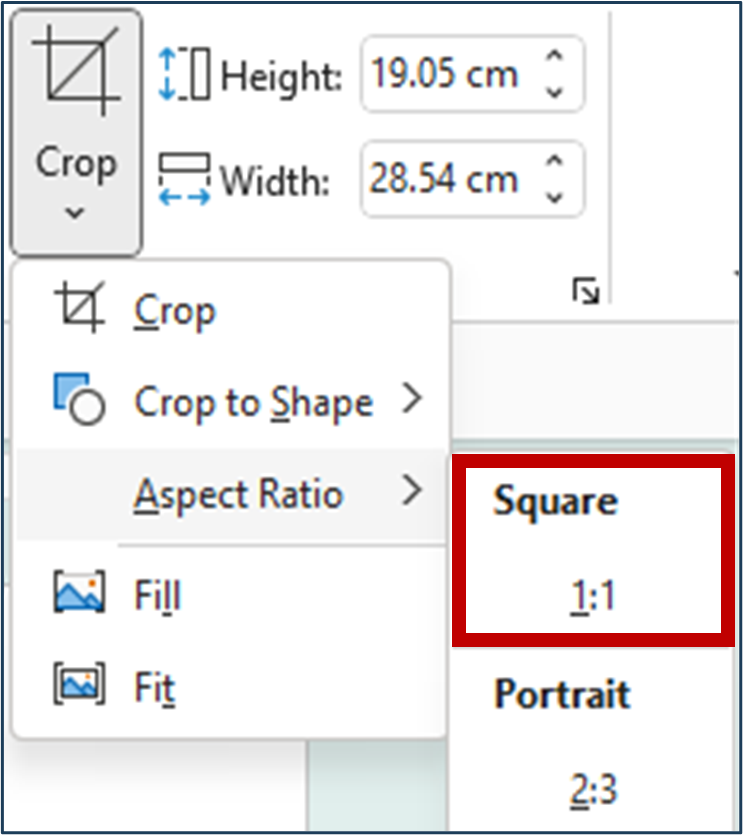Decrease Height with the down spinner arrow
743x835 pixels.
click(x=554, y=92)
